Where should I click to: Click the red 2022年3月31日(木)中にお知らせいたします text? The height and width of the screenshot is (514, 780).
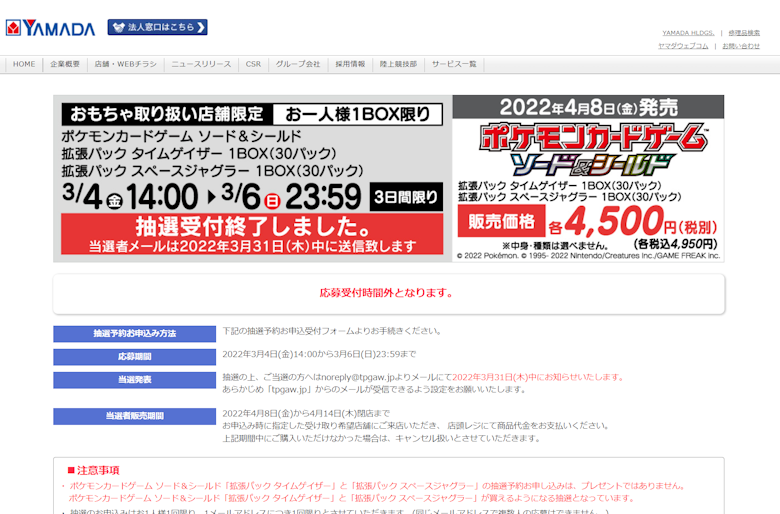coord(538,377)
